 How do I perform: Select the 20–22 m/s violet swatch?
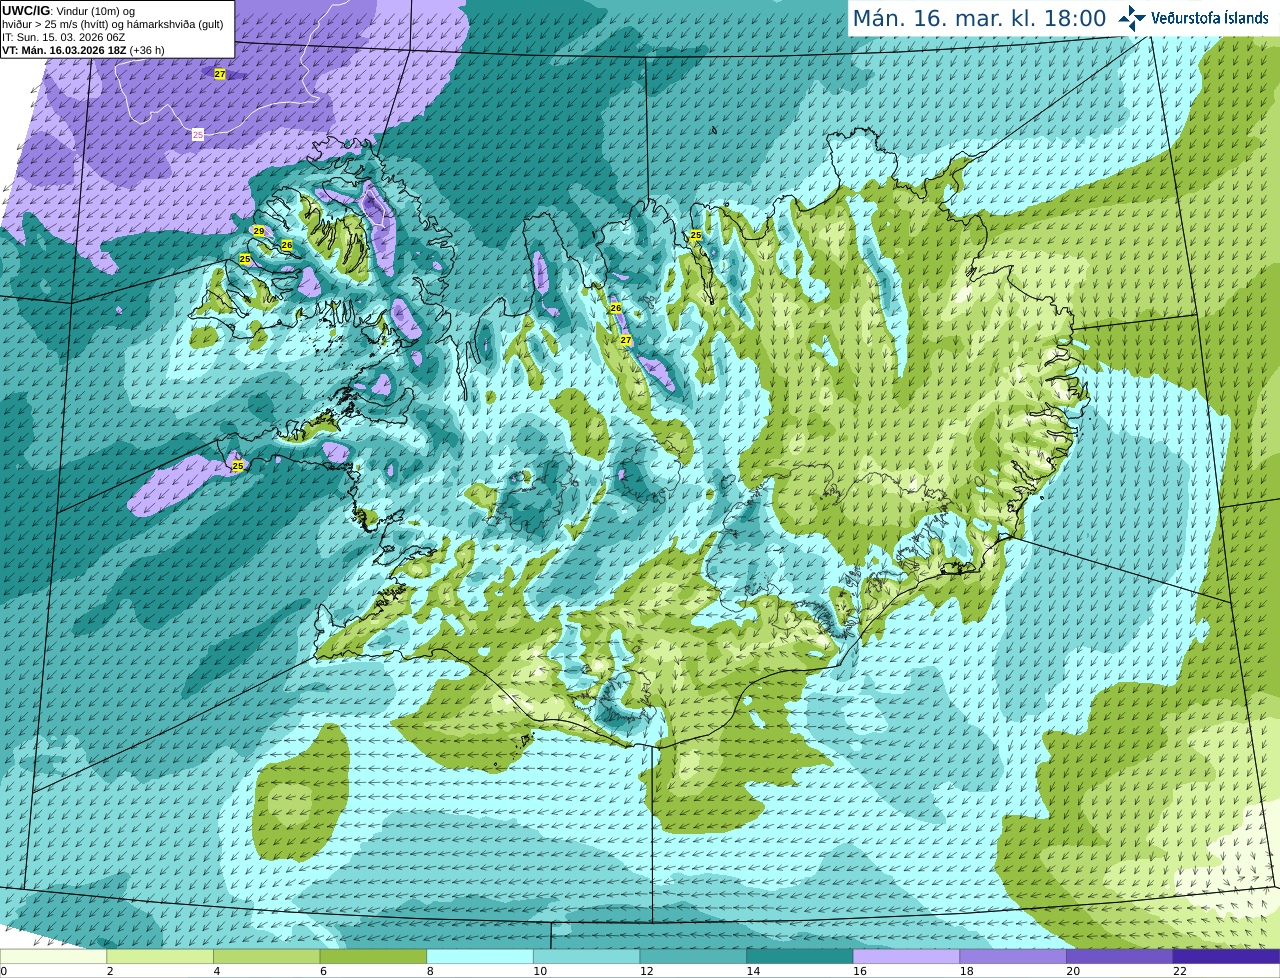pyautogui.click(x=1120, y=956)
